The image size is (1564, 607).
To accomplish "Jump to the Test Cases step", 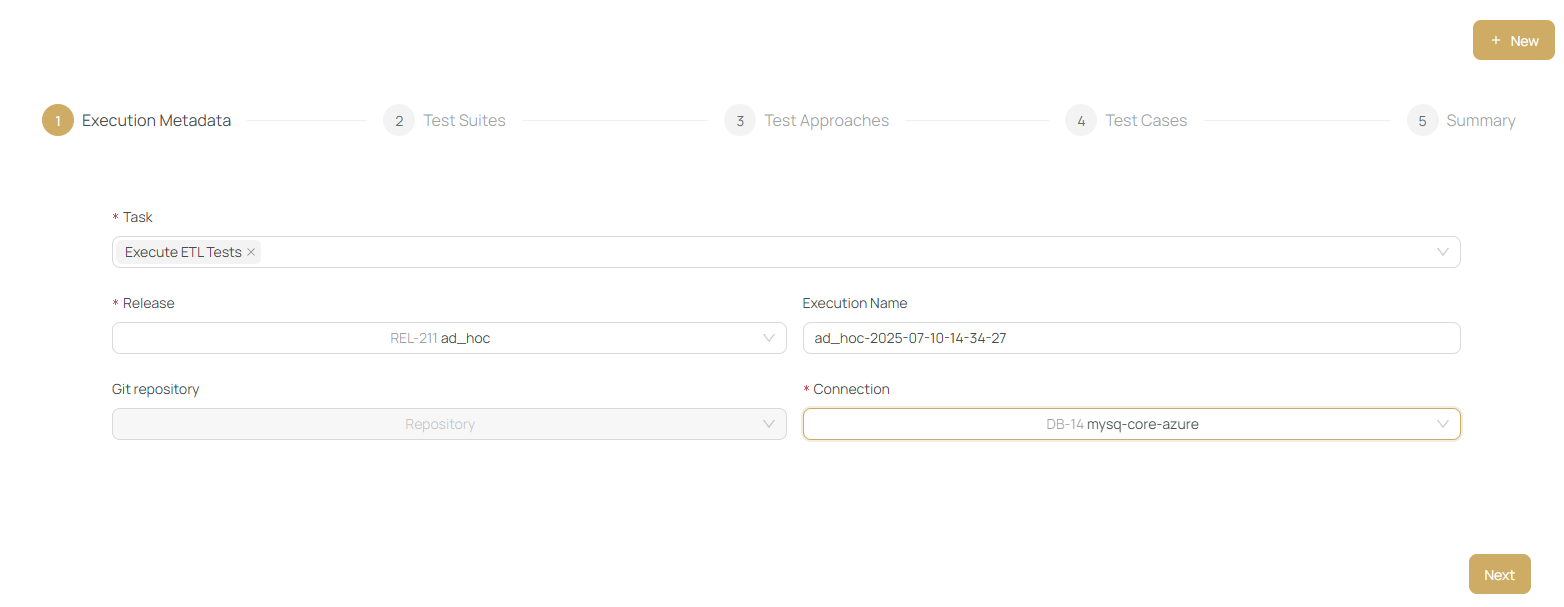I will pos(1146,121).
